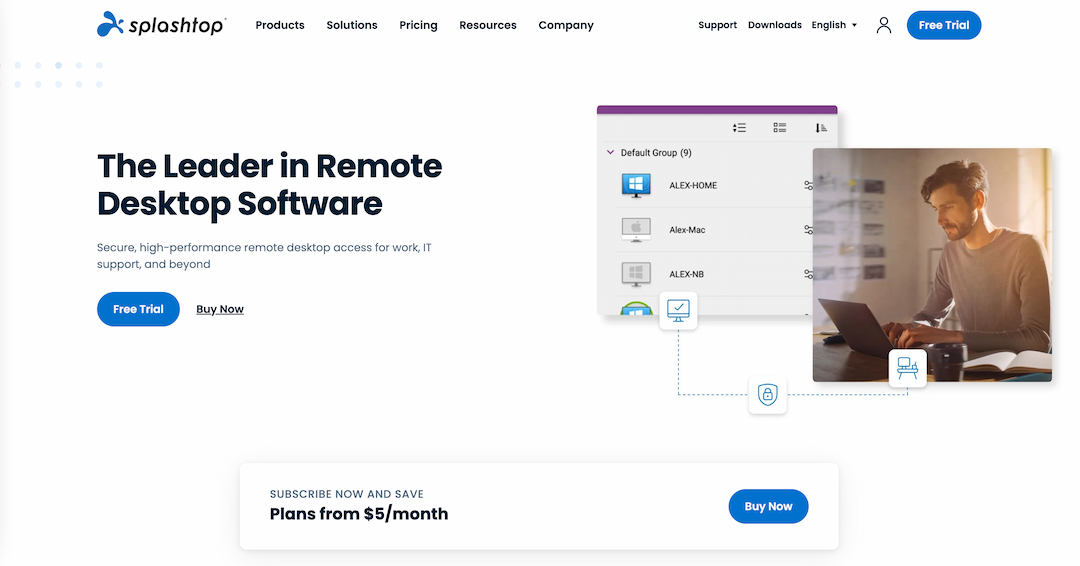This screenshot has width=1080, height=566.
Task: Click the "Plans from $5/month" text
Action: (x=359, y=514)
